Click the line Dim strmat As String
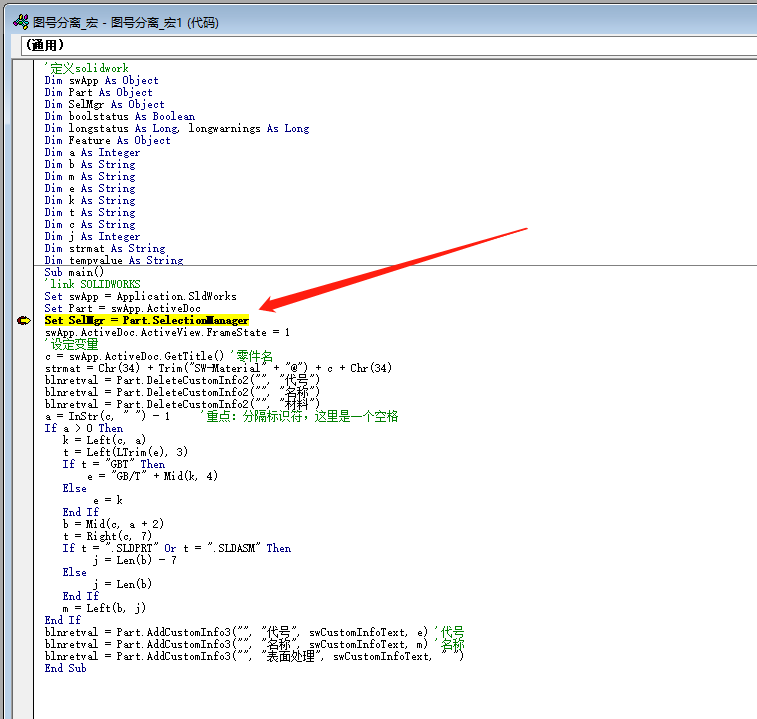This screenshot has height=719, width=757. pos(105,249)
